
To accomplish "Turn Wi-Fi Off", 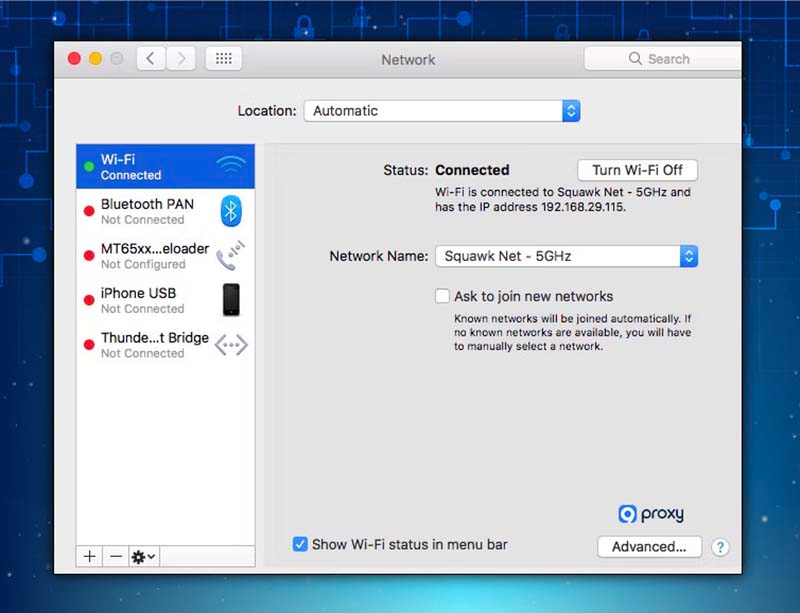I will pyautogui.click(x=637, y=170).
